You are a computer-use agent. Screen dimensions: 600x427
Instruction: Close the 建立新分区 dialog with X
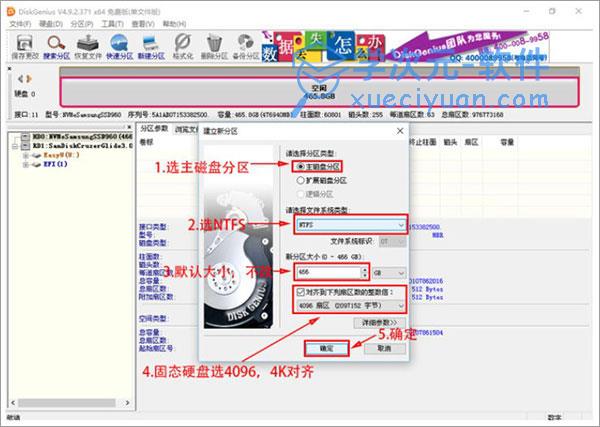coord(400,131)
